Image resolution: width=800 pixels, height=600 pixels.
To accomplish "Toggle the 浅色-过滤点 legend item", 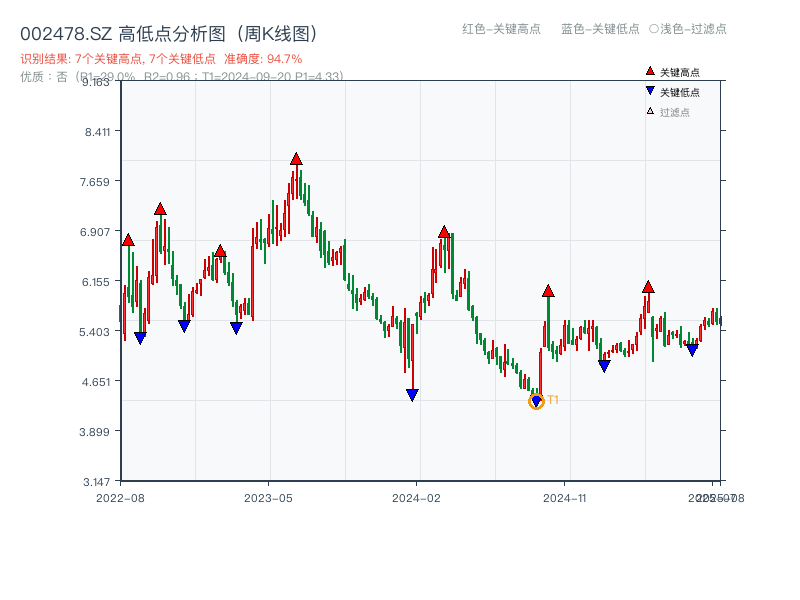I will [689, 30].
